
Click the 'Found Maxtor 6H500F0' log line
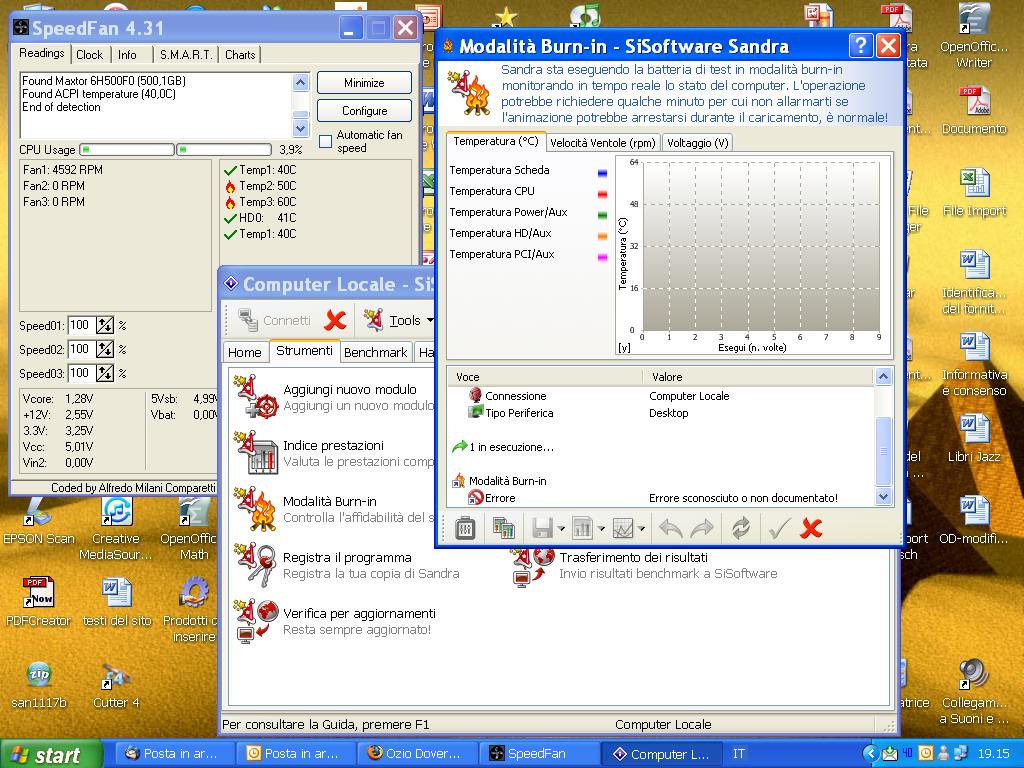tap(104, 81)
